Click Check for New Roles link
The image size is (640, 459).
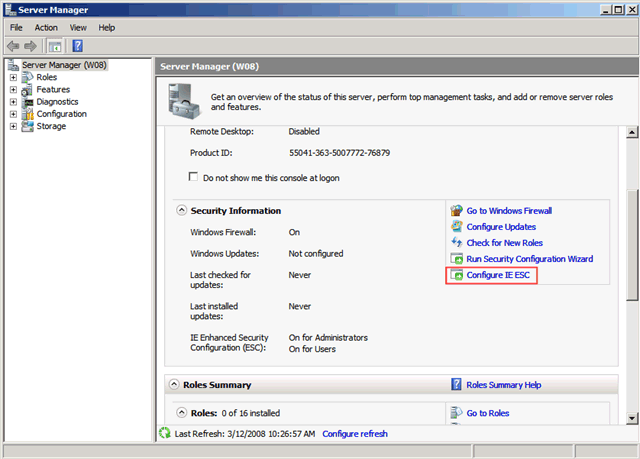pyautogui.click(x=504, y=243)
